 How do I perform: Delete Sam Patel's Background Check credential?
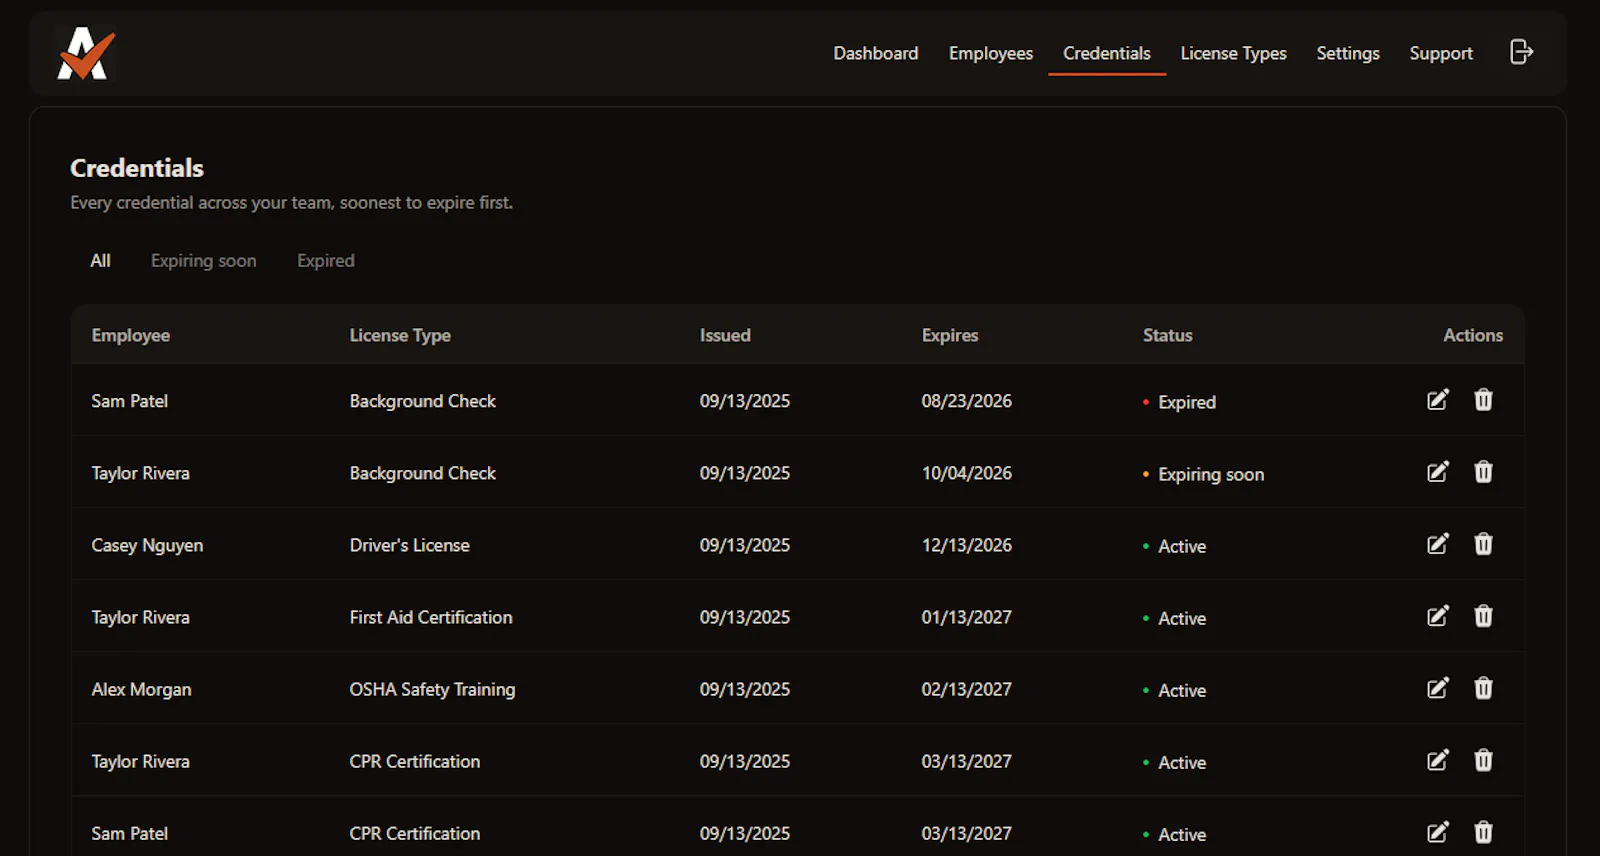coord(1483,400)
